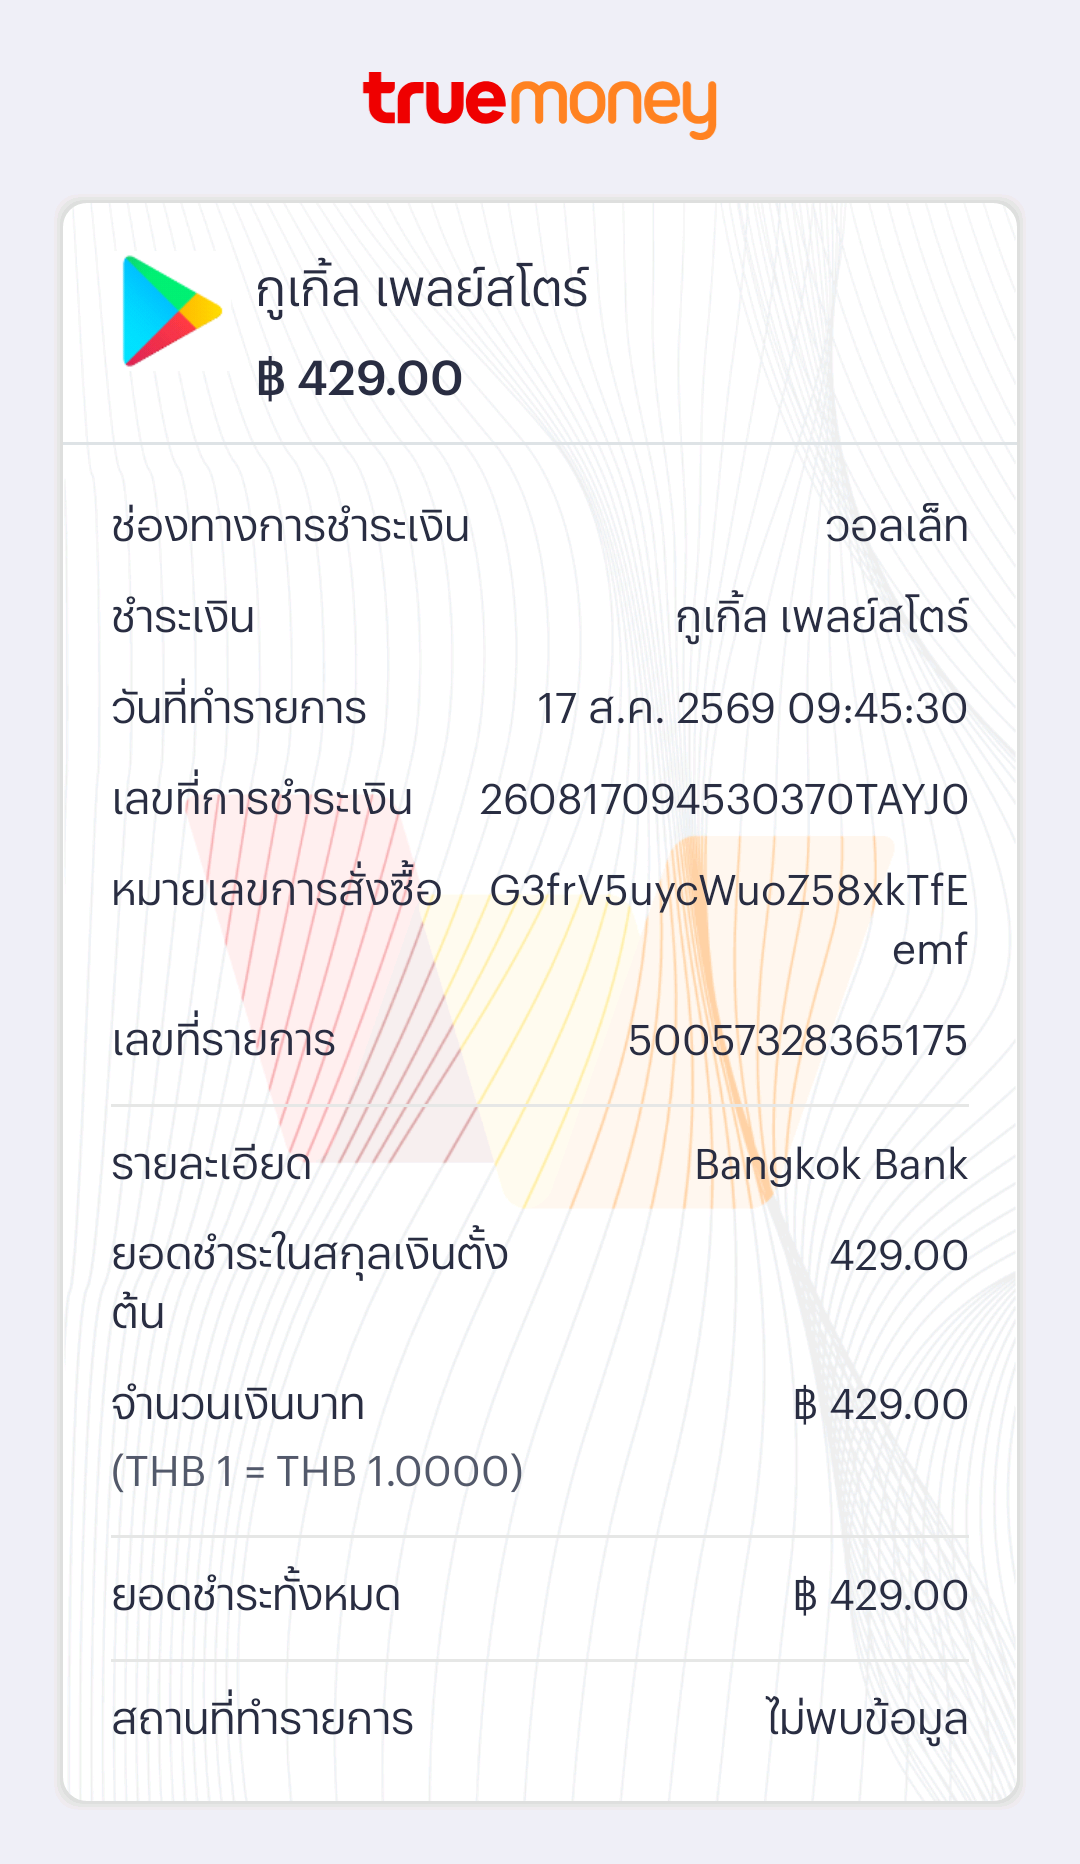Image resolution: width=1080 pixels, height=1864 pixels.
Task: Tap the location value ไม่พบข้อมูล
Action: tap(867, 1720)
